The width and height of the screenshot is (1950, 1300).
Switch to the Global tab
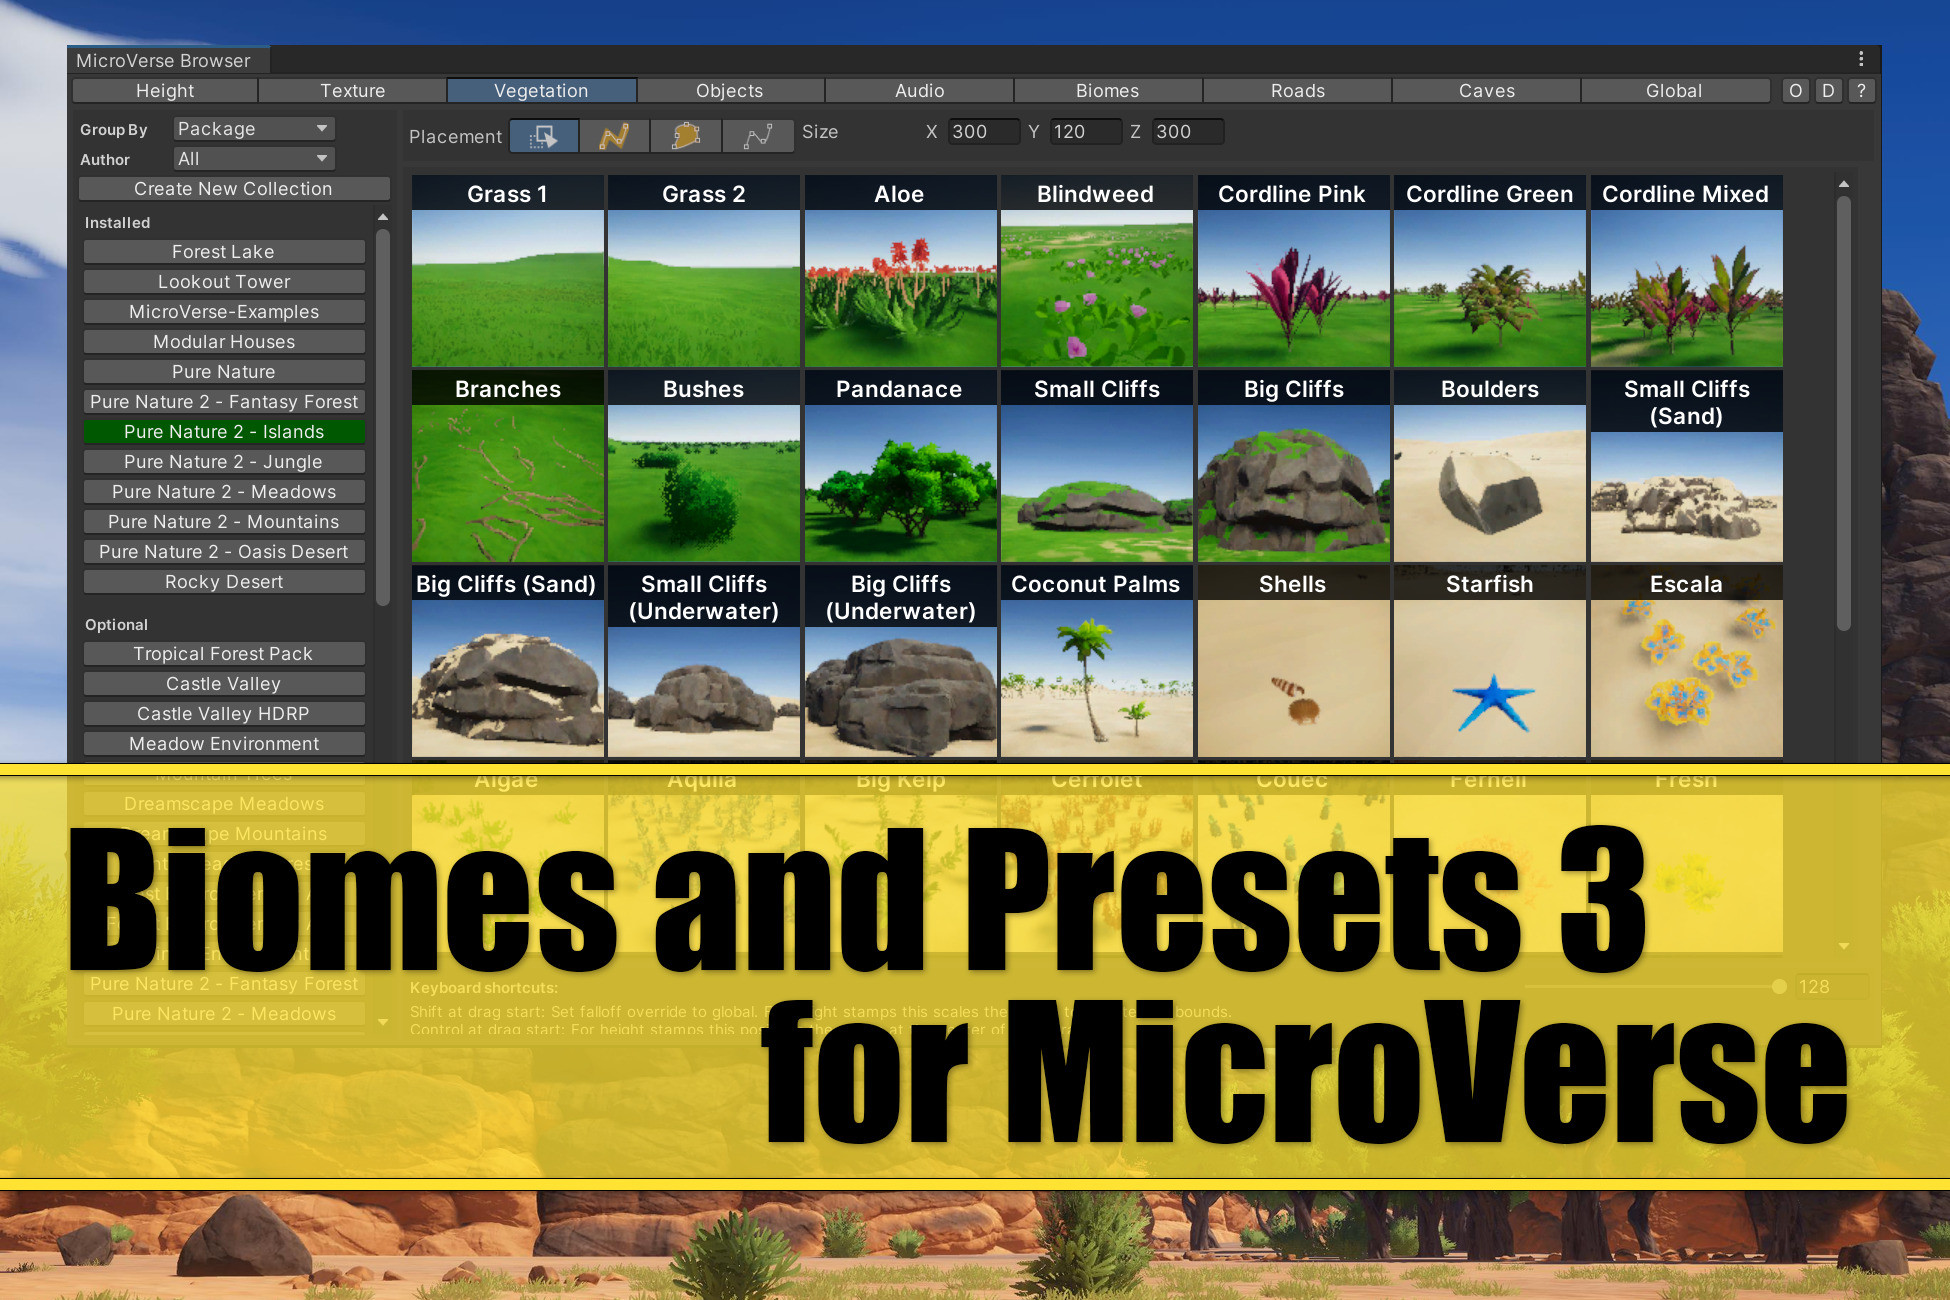coord(1674,91)
